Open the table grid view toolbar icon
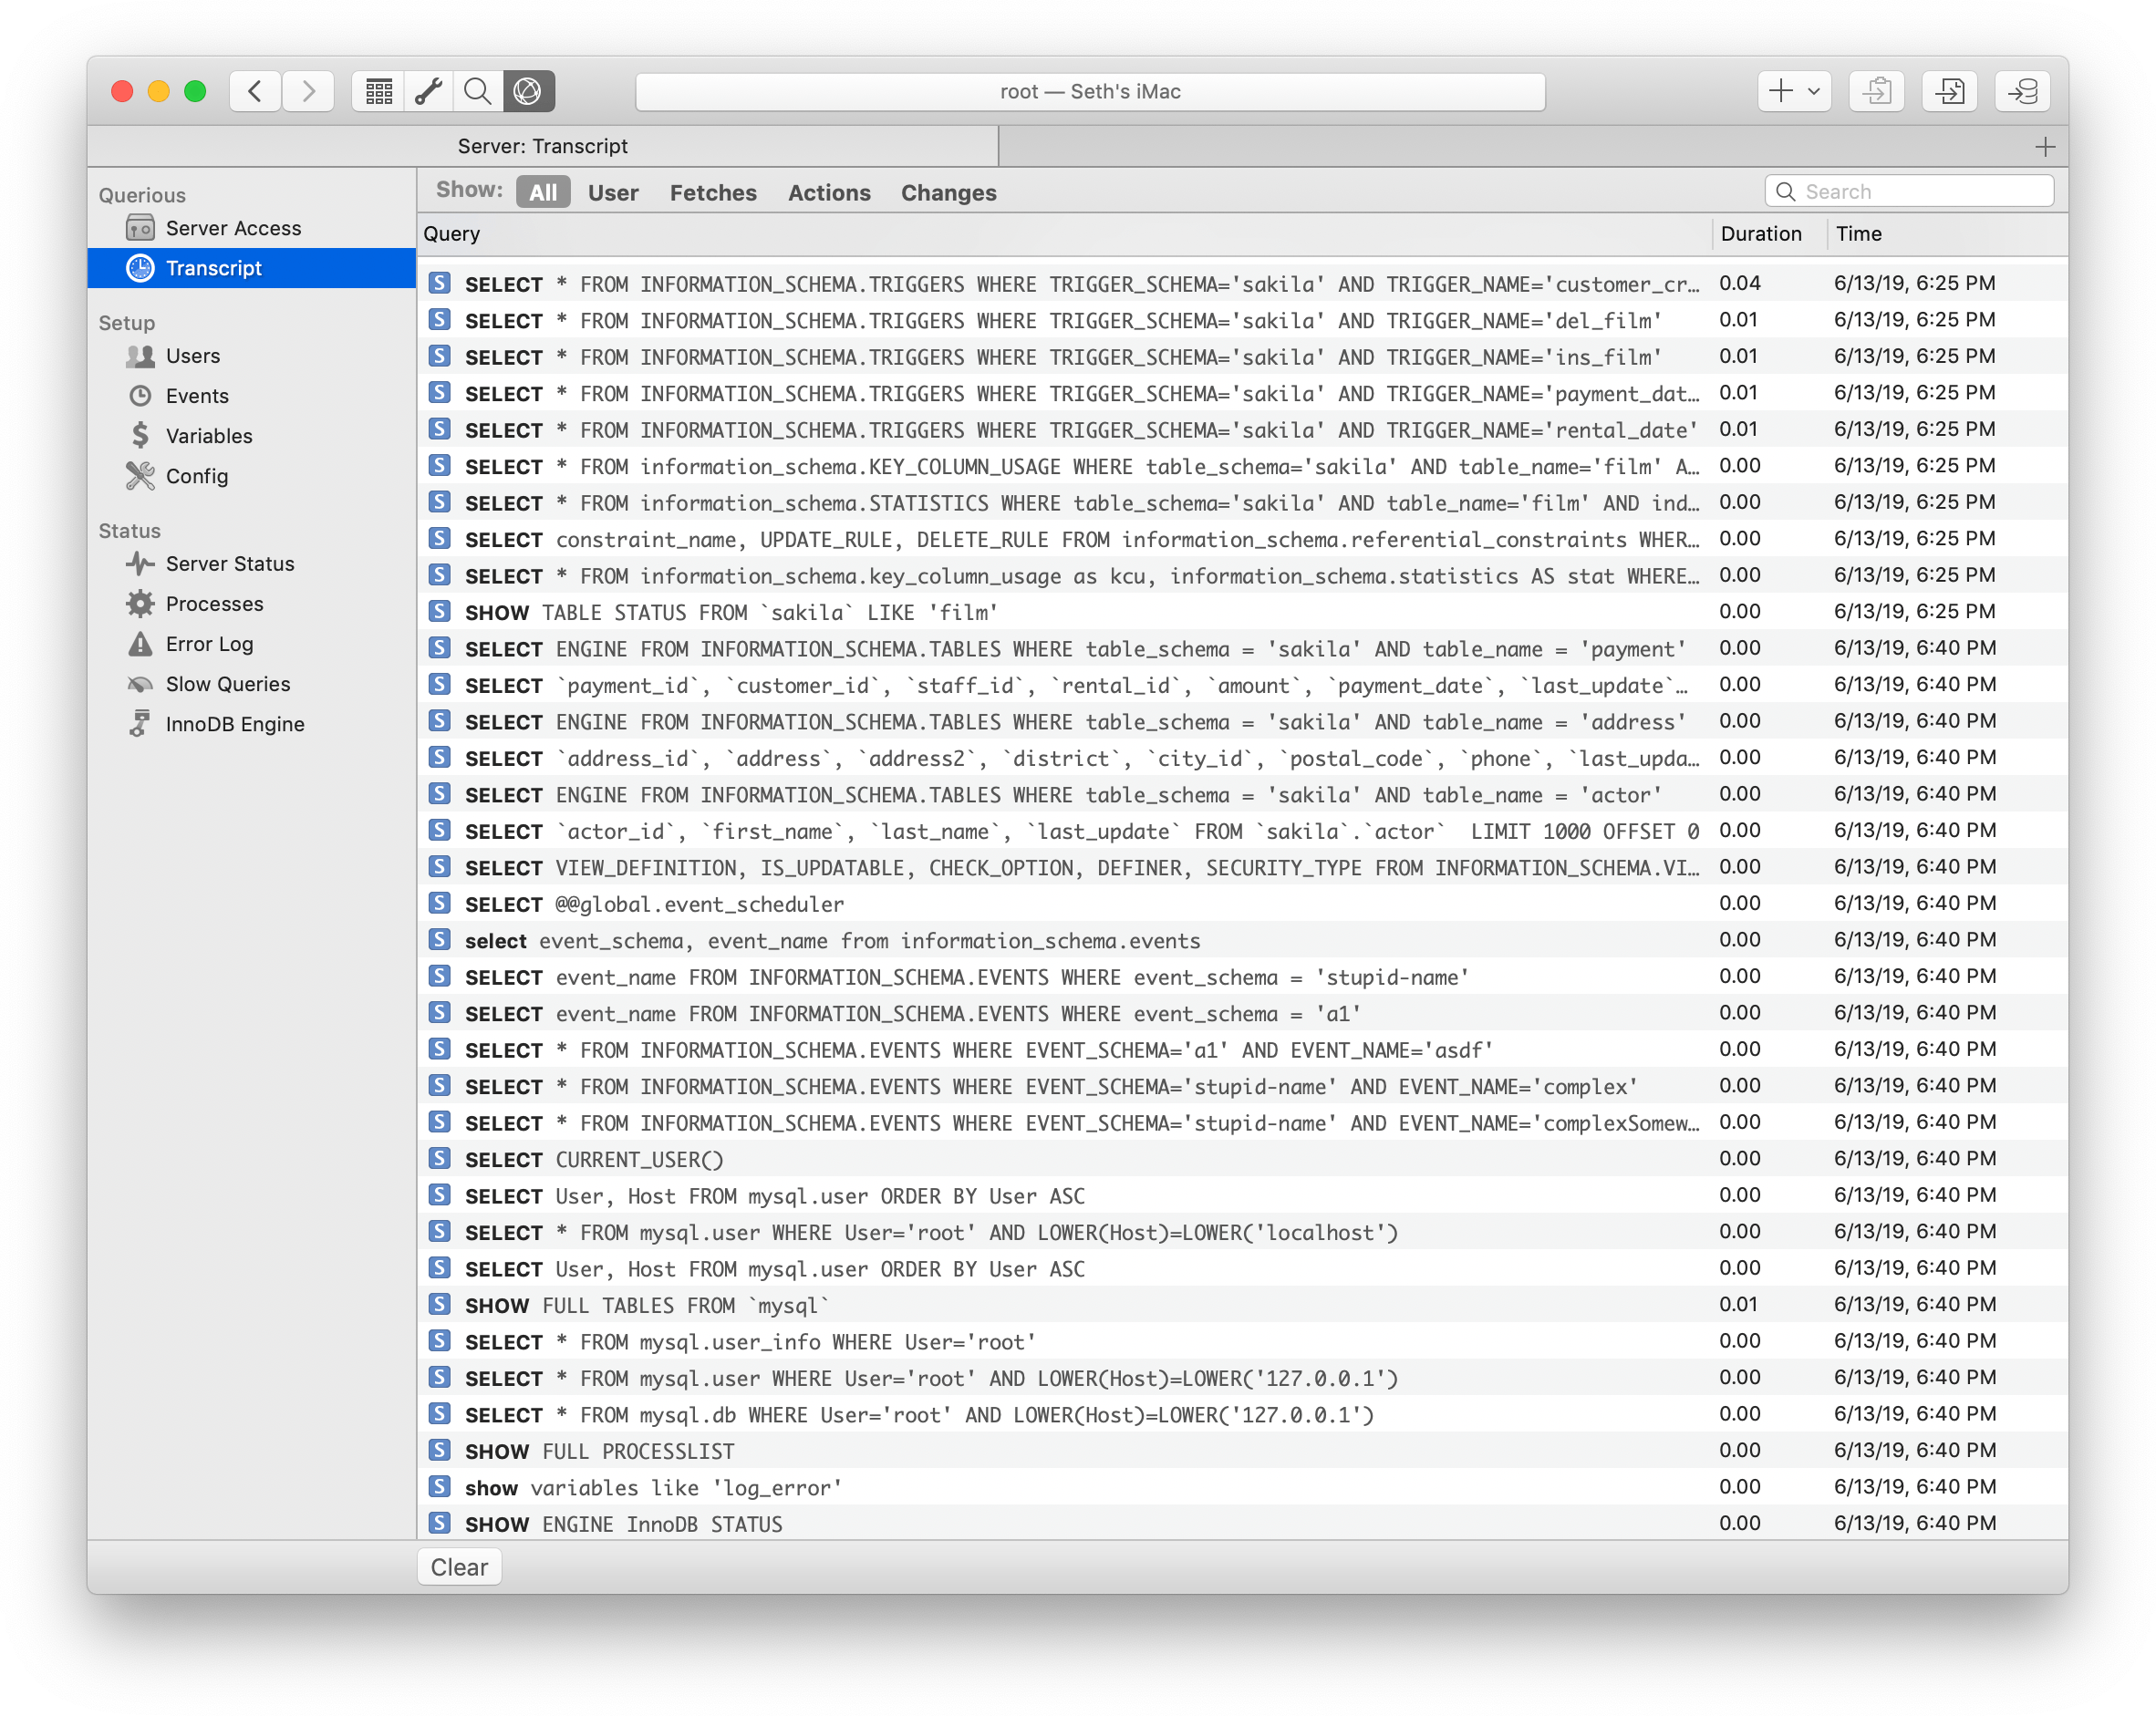The image size is (2156, 1716). [378, 91]
